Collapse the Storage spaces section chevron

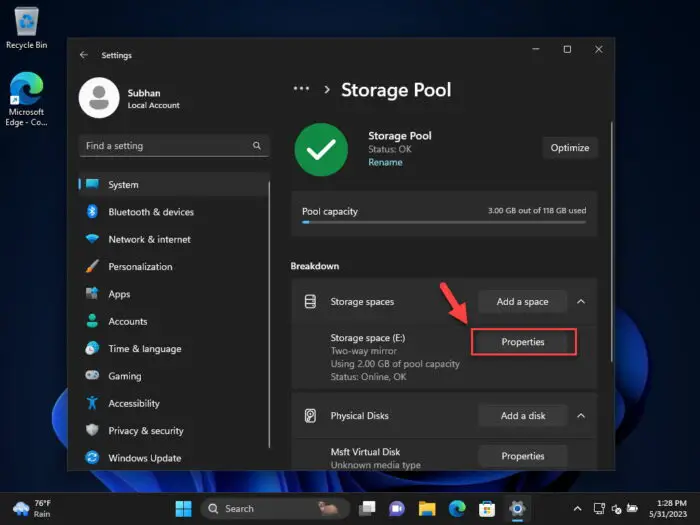581,302
